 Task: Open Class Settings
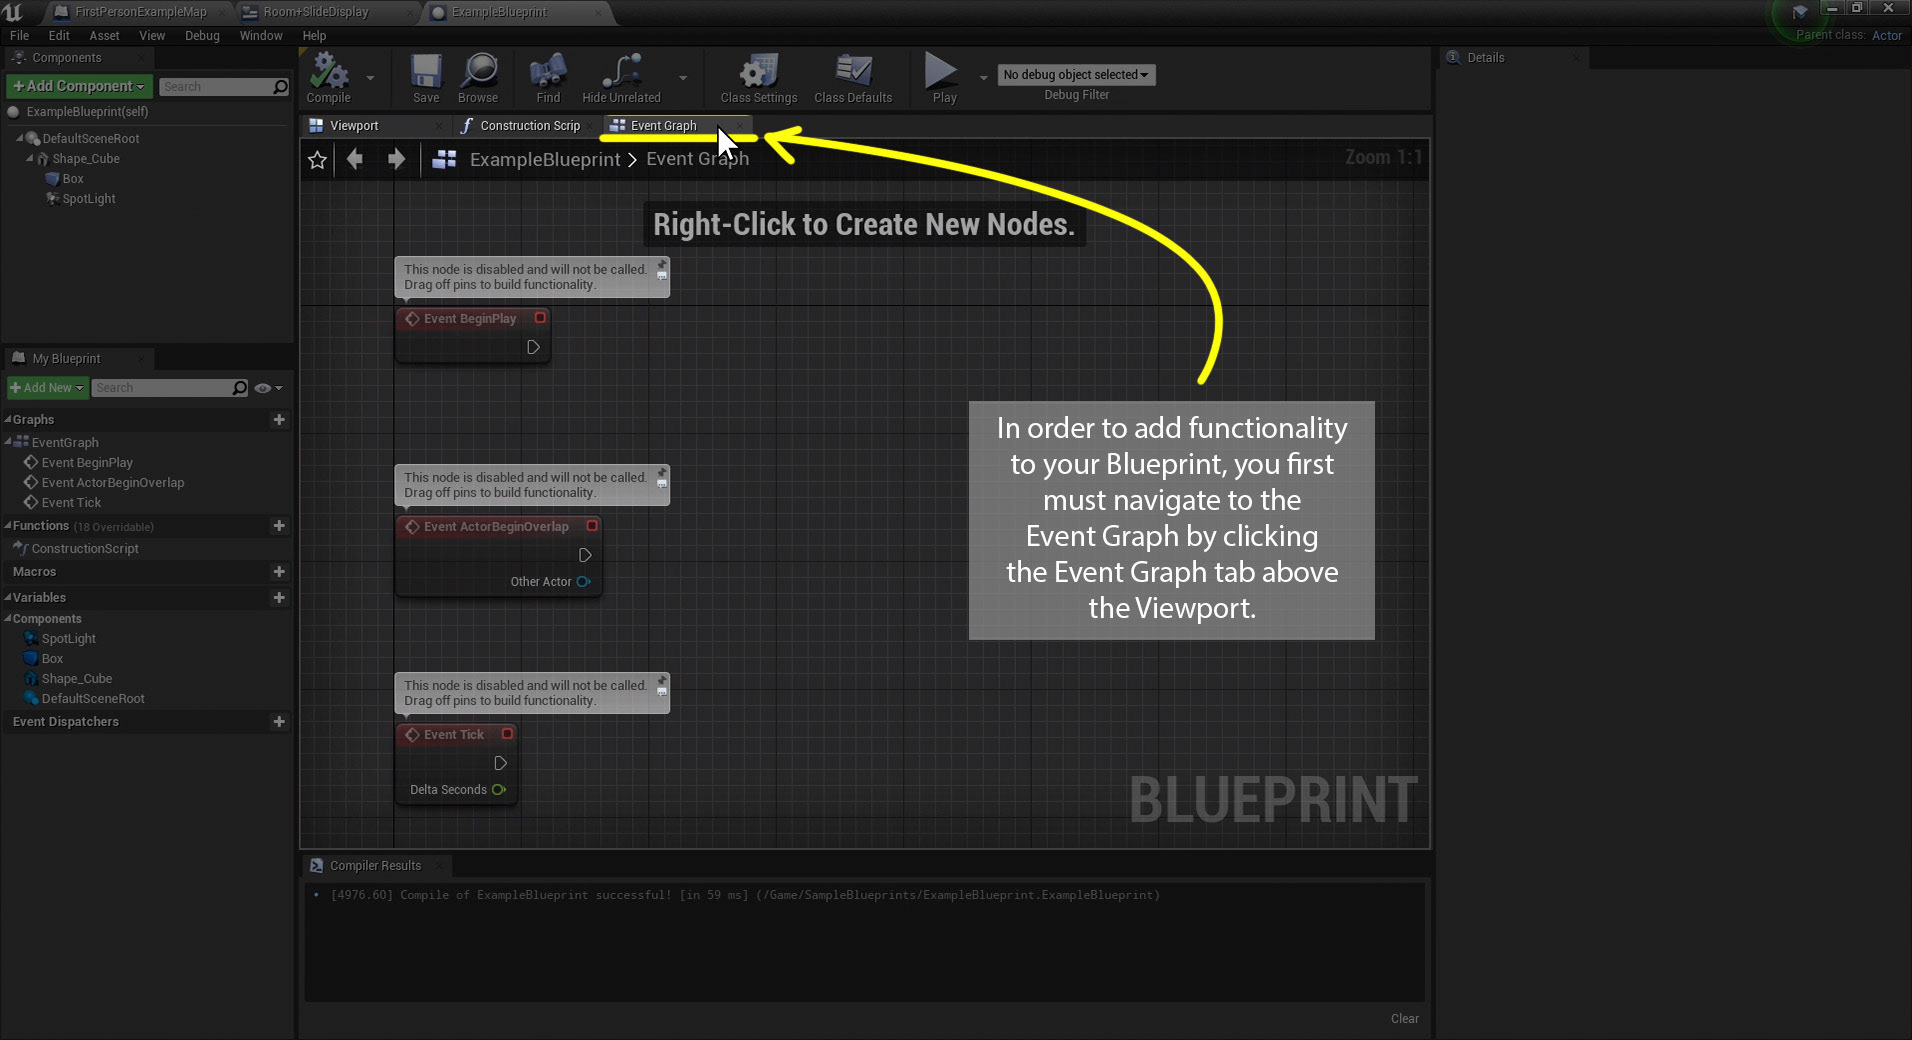759,78
